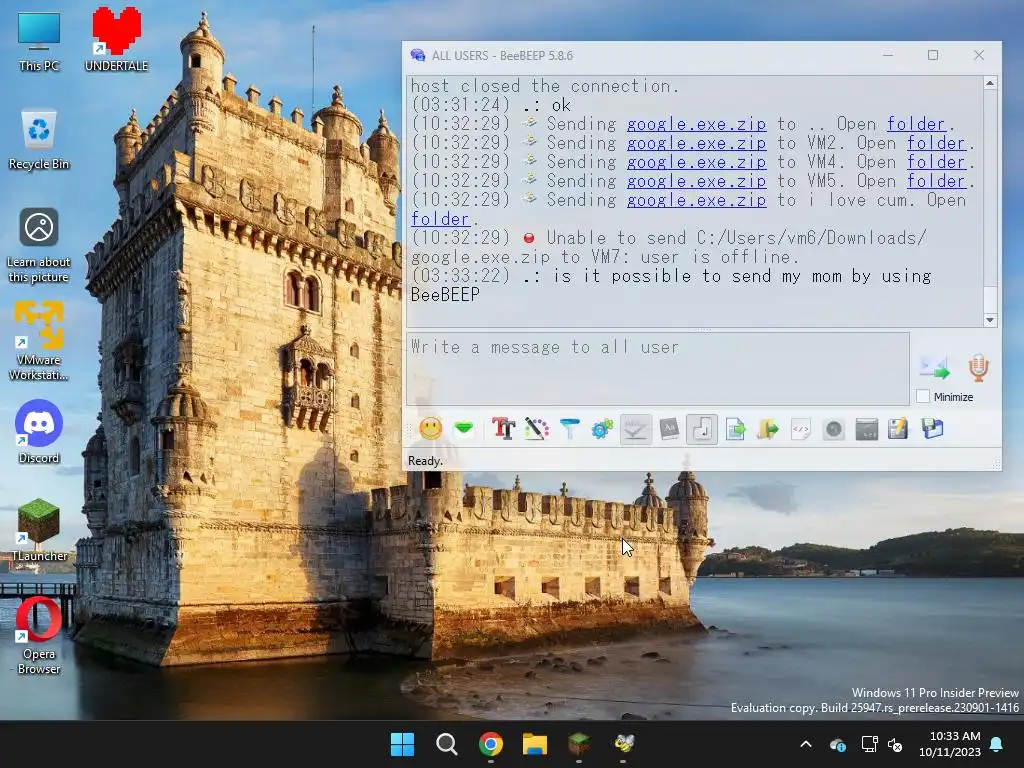Click the blue floppy disks save icon
This screenshot has height=768, width=1024.
933,429
